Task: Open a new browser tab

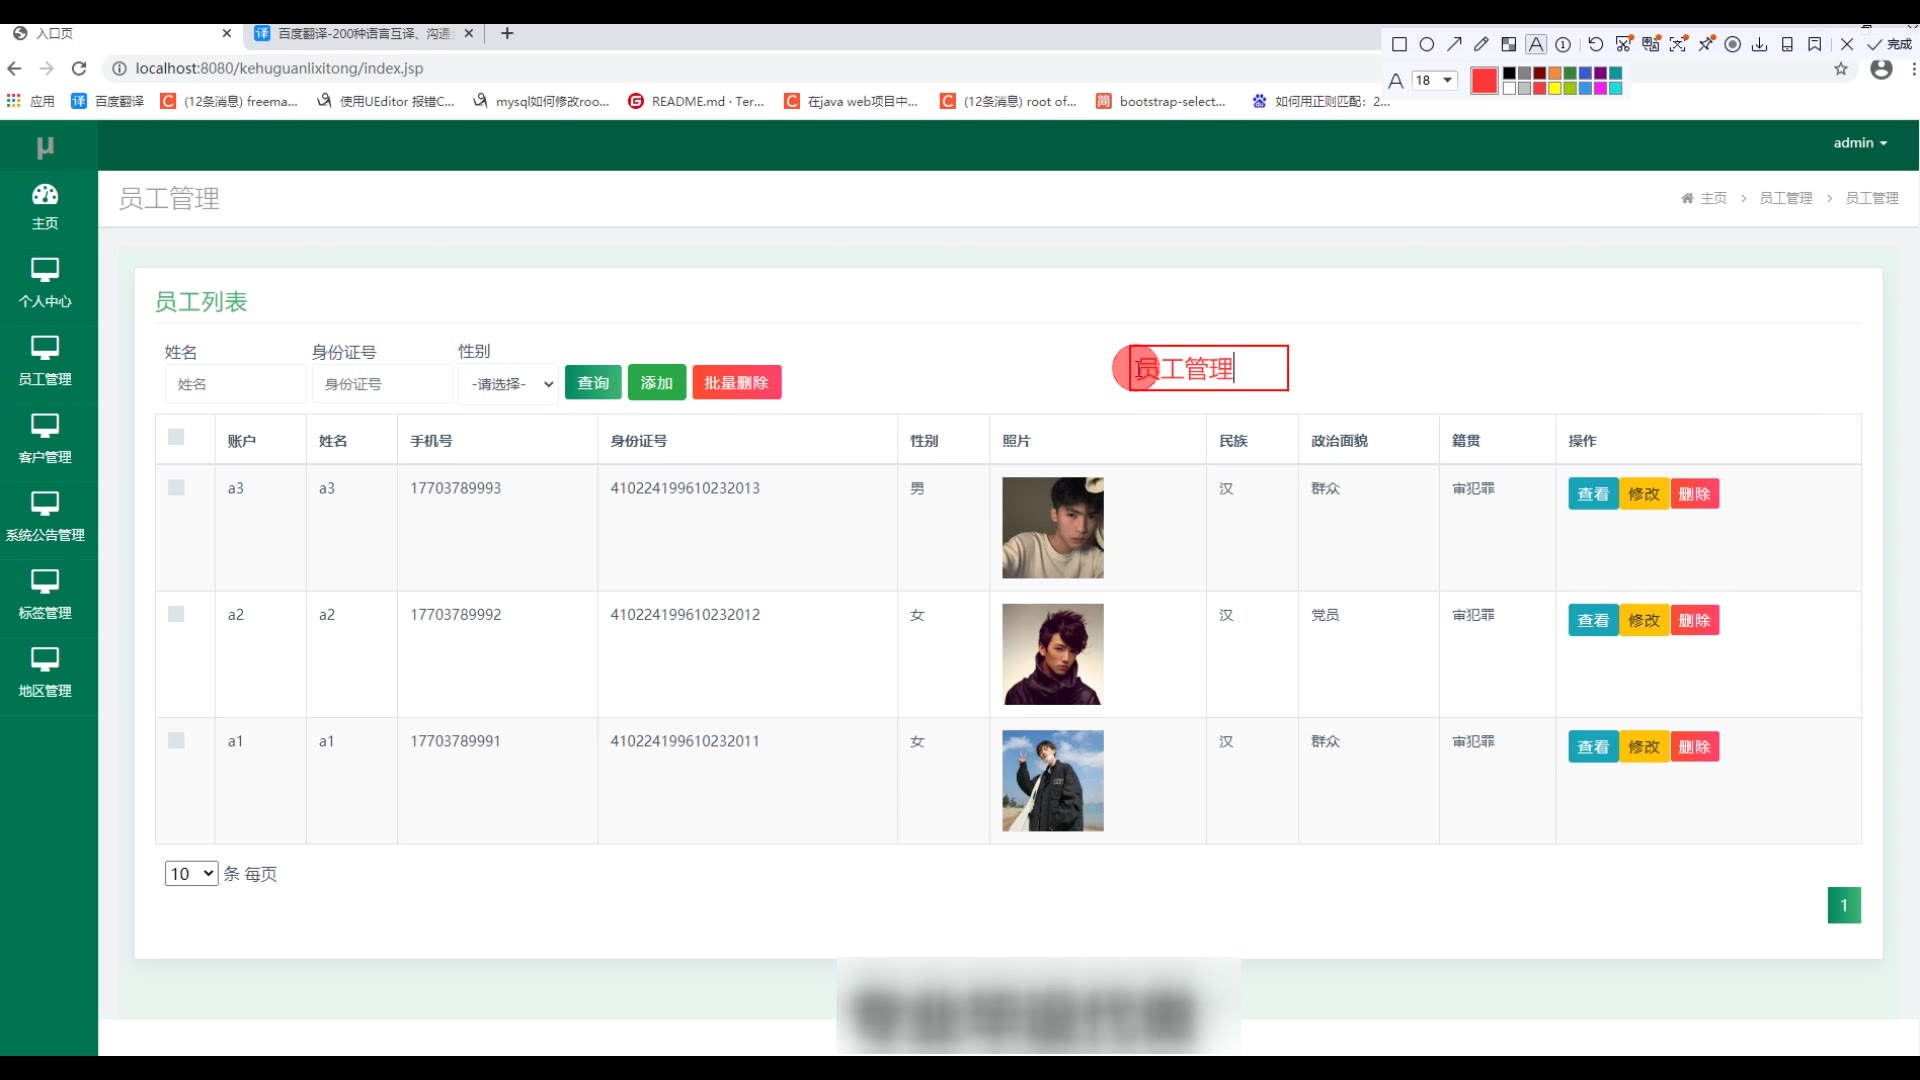Action: (507, 33)
